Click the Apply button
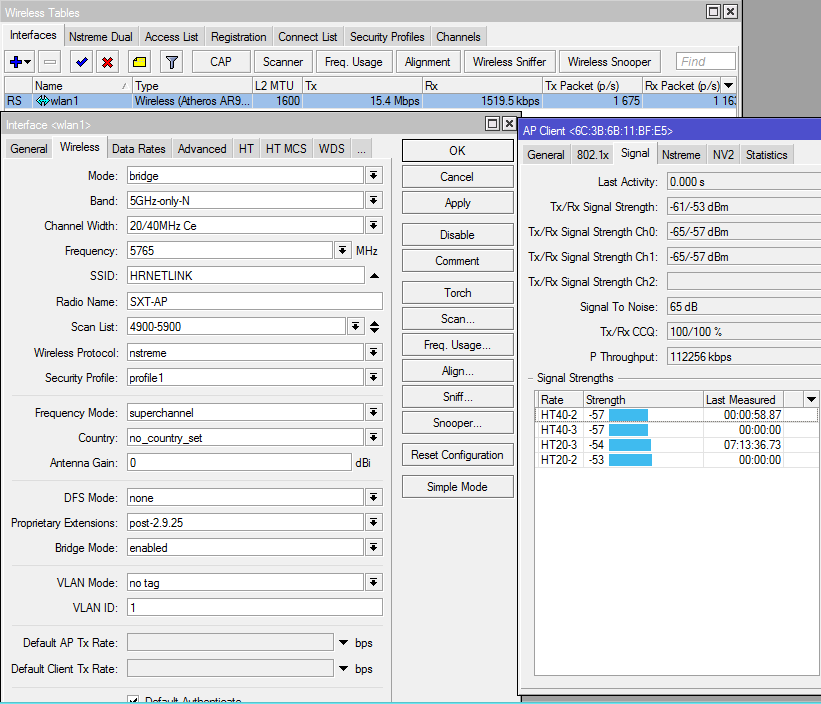This screenshot has width=821, height=704. (x=457, y=203)
